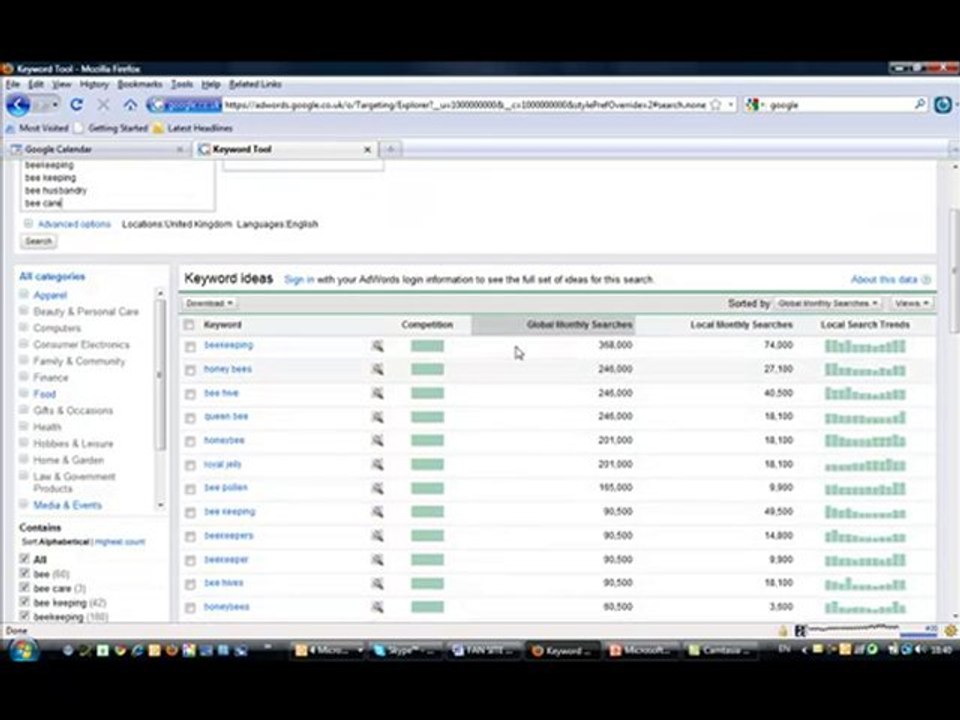This screenshot has height=720, width=960.
Task: Click competition bar for bee hive
Action: (x=427, y=394)
